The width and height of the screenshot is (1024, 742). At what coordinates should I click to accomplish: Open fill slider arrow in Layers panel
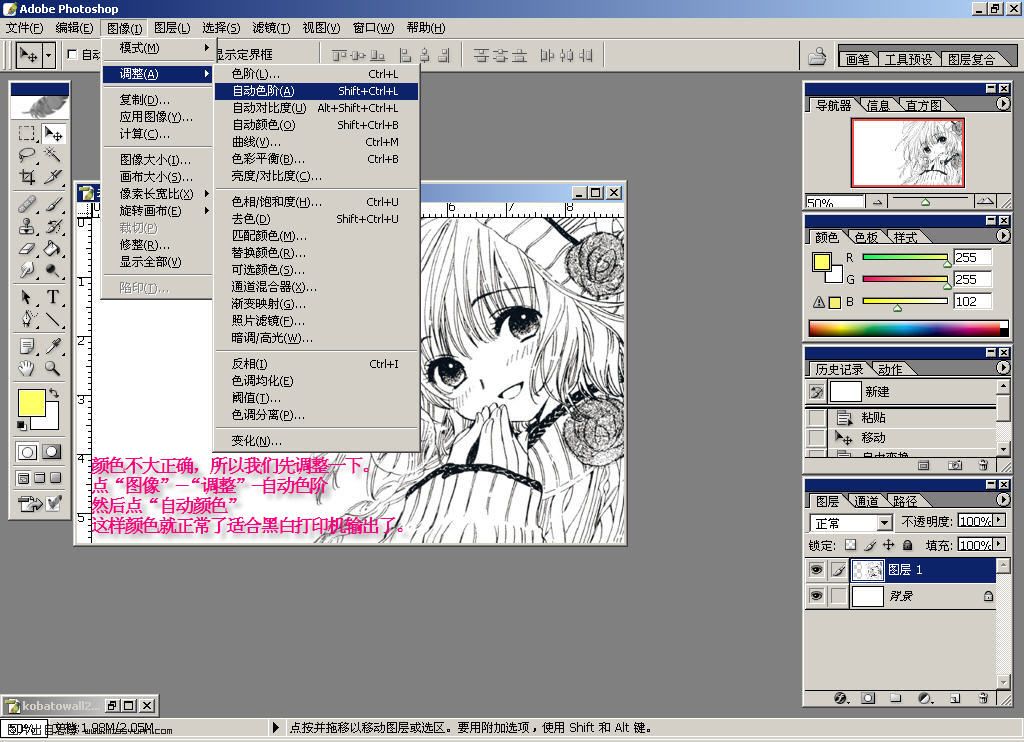[x=999, y=544]
